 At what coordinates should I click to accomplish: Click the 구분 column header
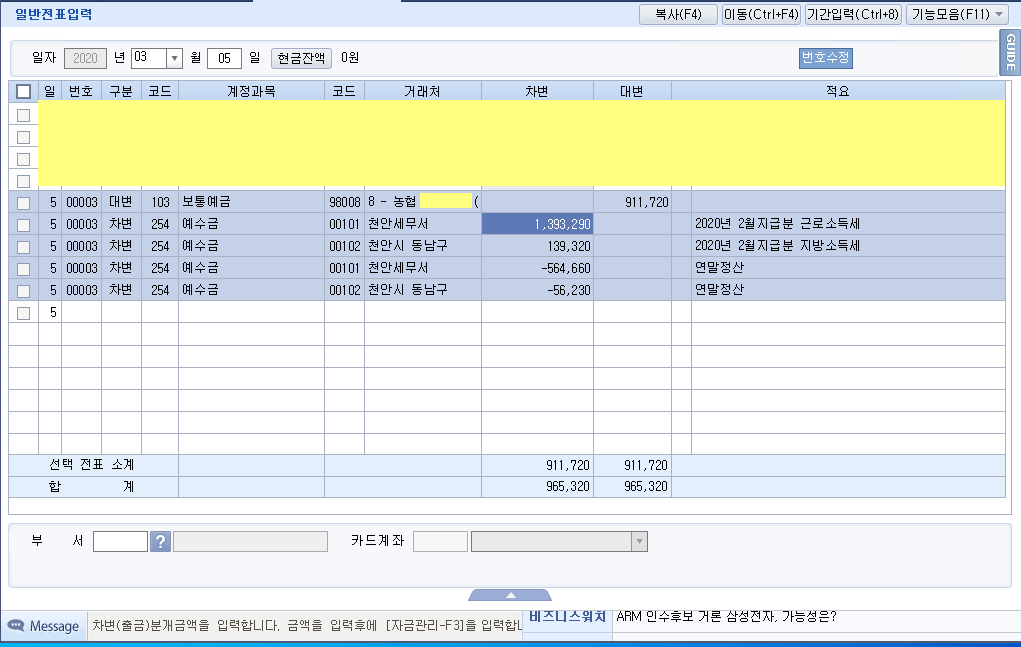pos(121,91)
